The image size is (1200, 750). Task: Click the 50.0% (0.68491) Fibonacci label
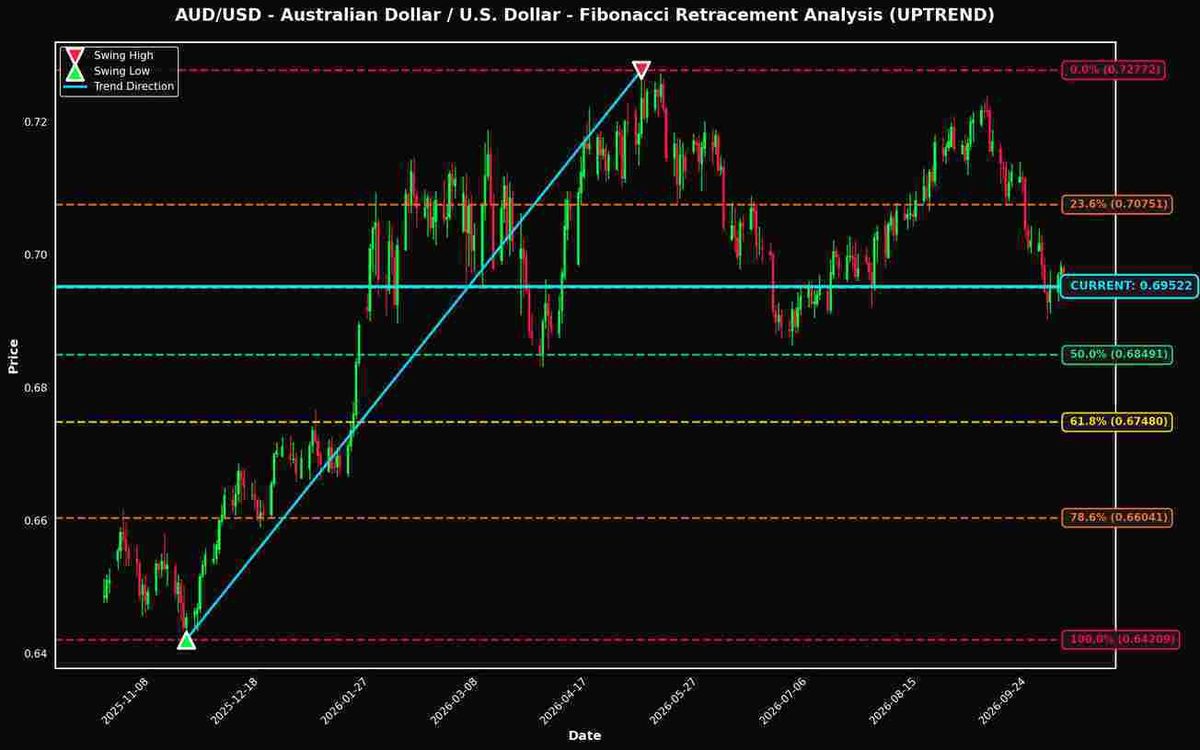pyautogui.click(x=1117, y=354)
